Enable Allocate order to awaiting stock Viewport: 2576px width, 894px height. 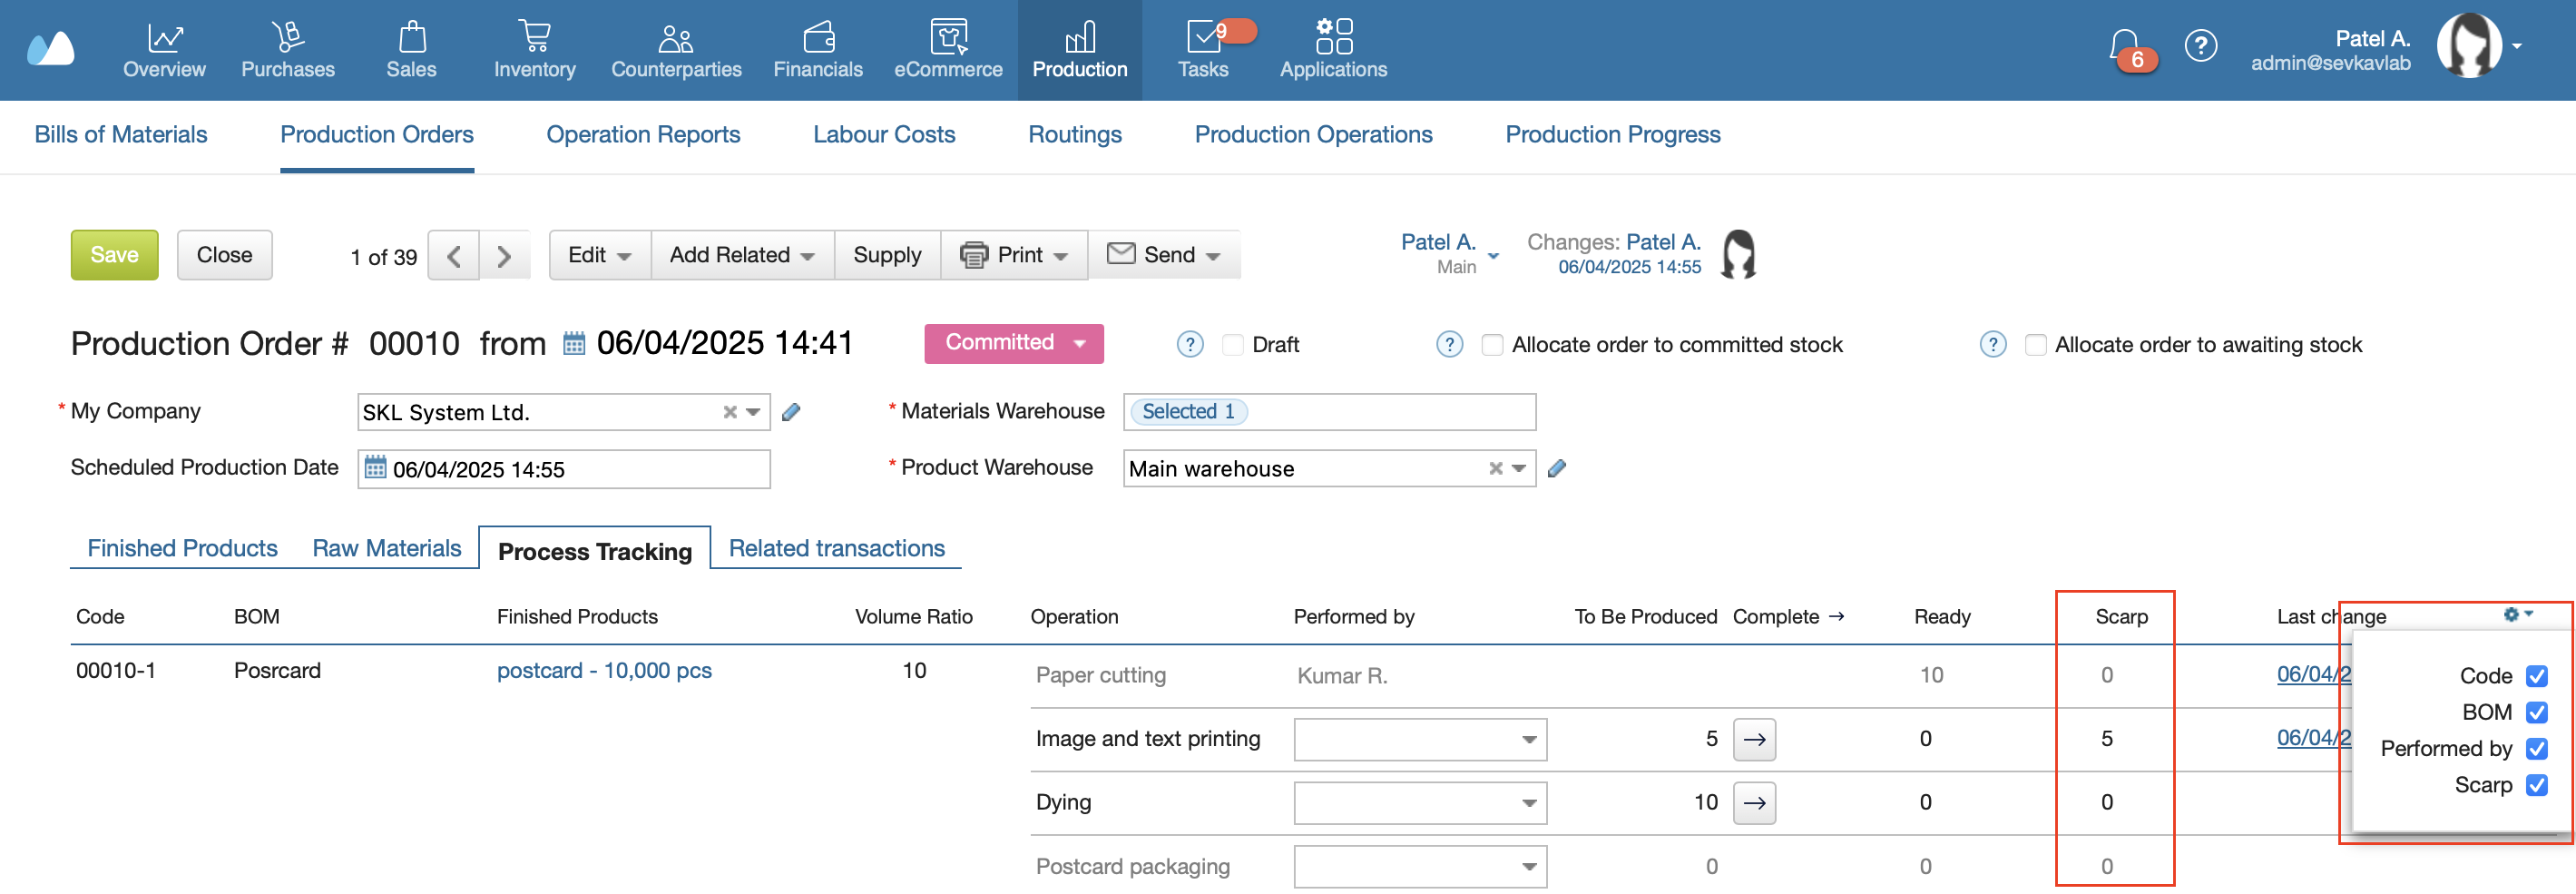(x=2034, y=345)
